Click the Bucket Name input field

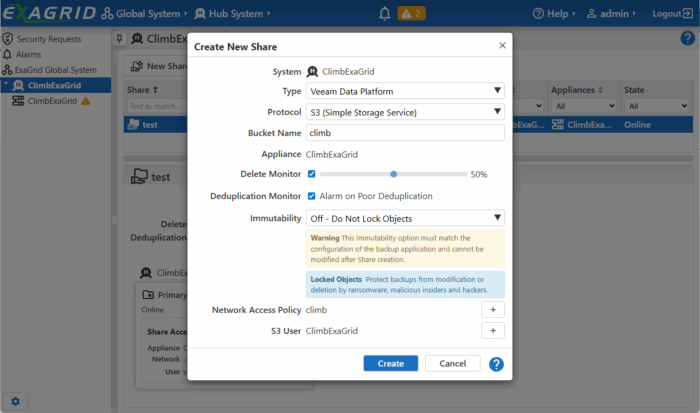[405, 132]
